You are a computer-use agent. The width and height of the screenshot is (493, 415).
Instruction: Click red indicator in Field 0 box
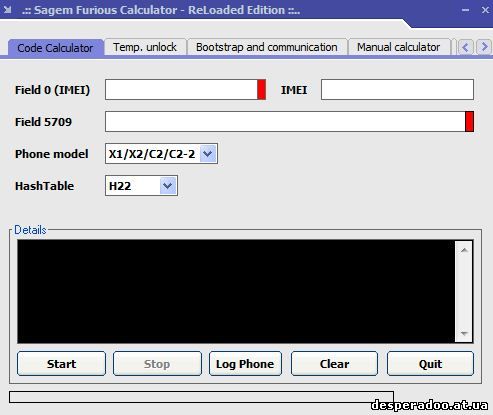click(261, 89)
